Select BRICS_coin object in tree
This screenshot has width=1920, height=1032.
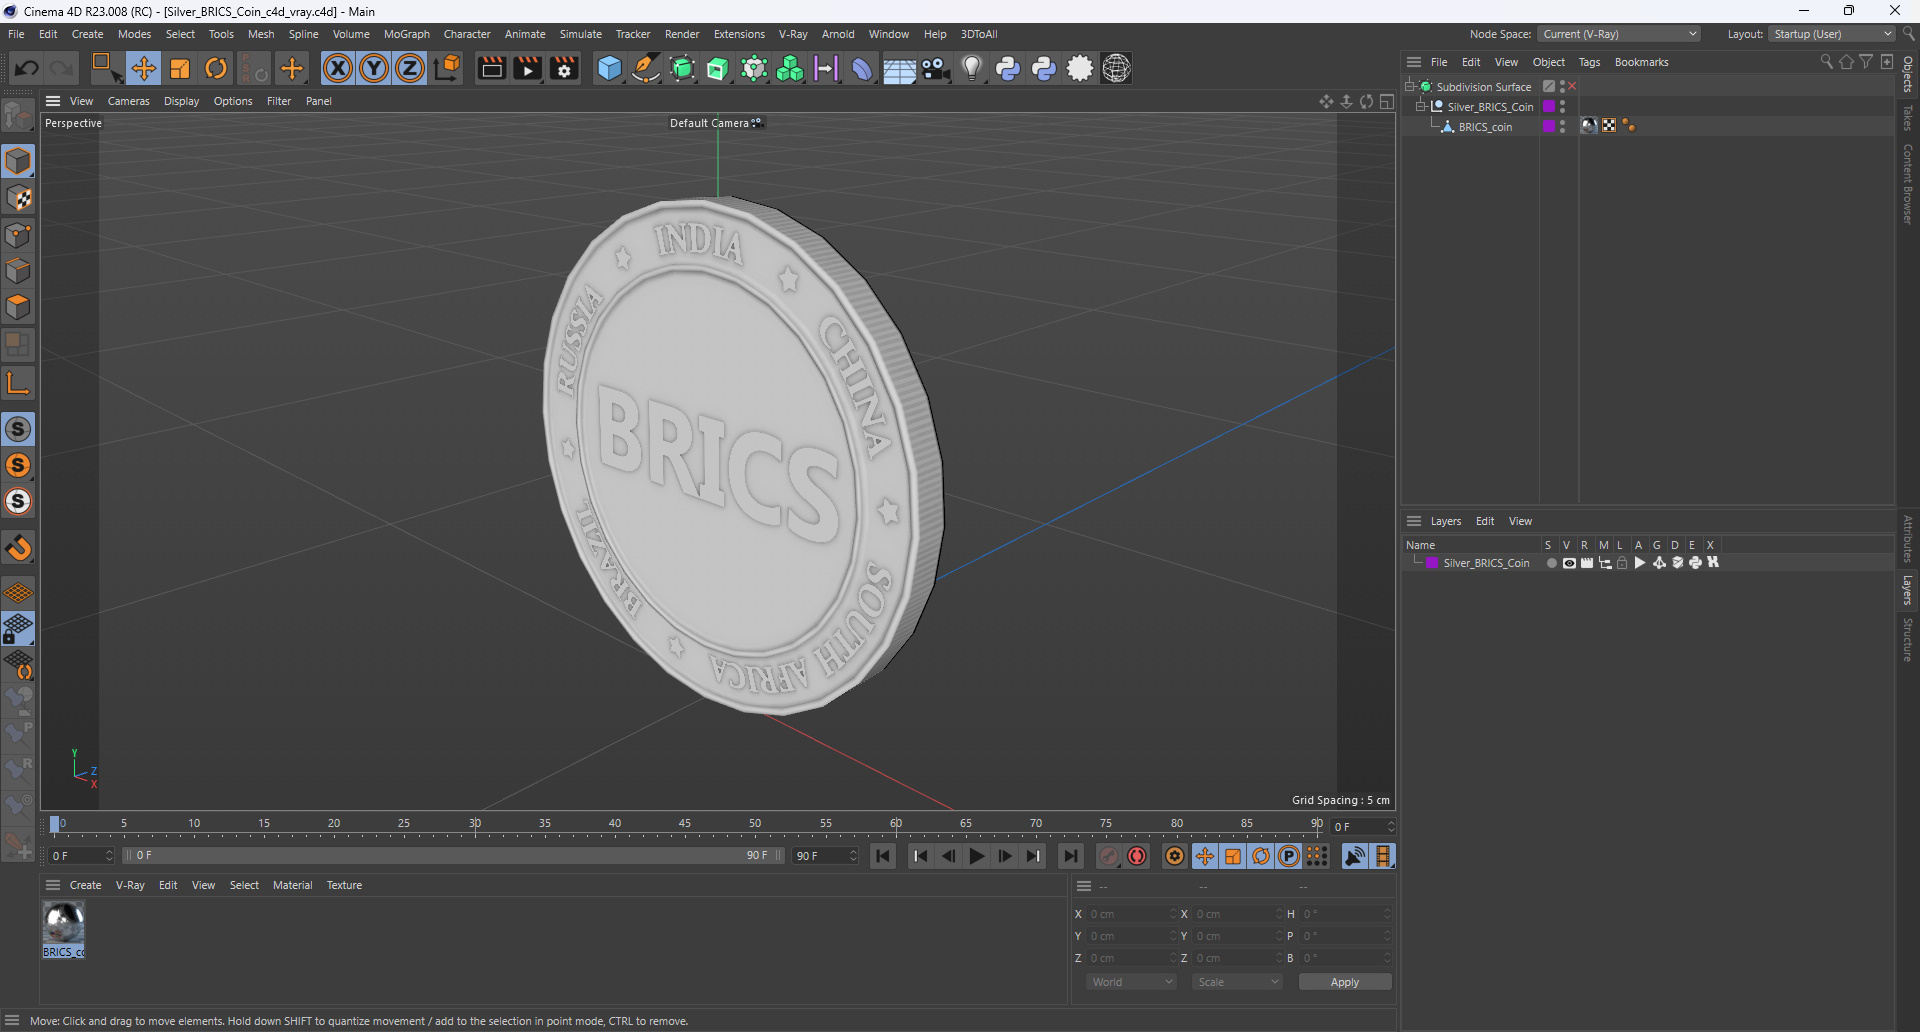(x=1485, y=127)
